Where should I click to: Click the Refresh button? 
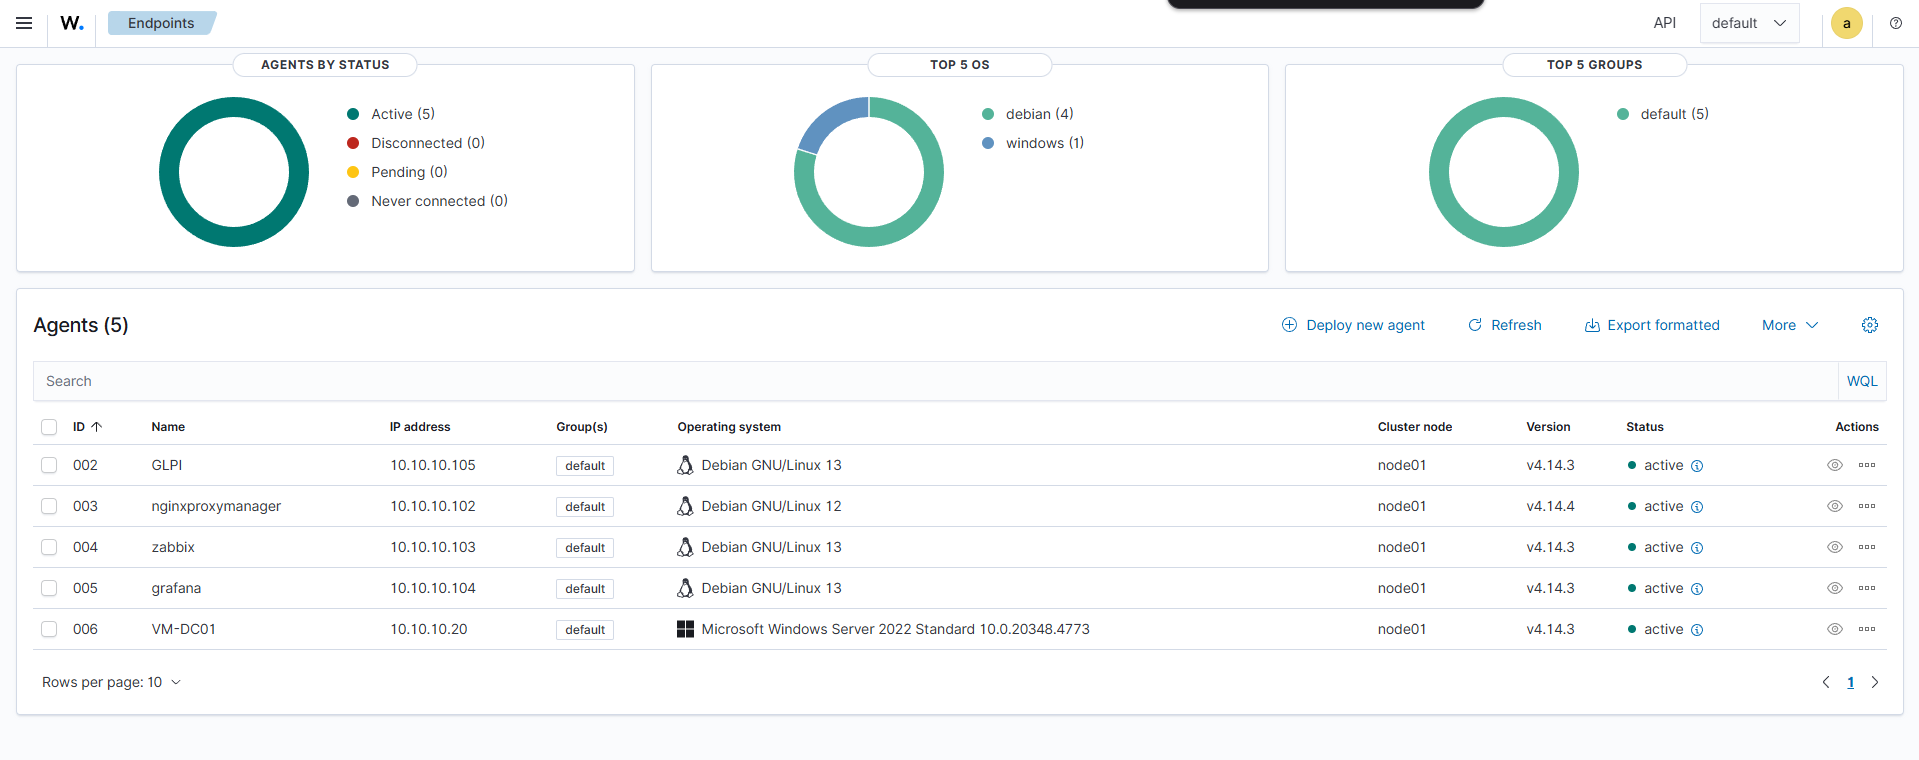click(x=1504, y=325)
